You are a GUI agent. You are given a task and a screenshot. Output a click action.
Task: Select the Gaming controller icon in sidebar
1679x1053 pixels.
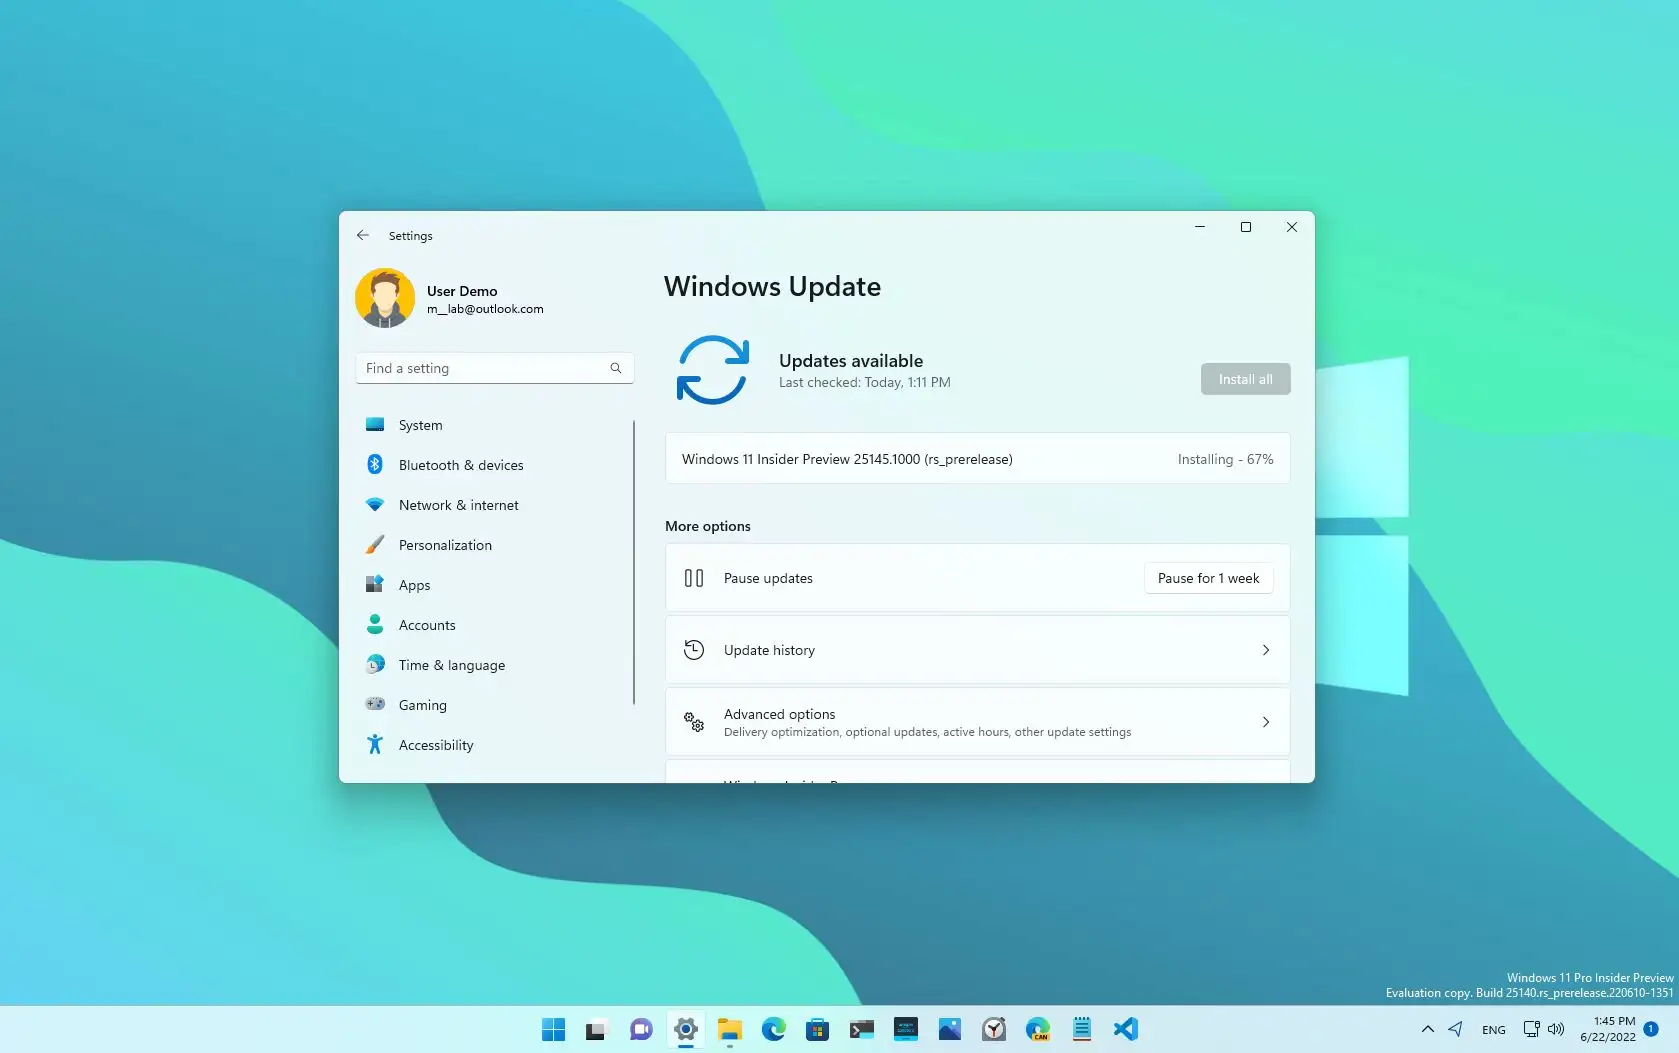pyautogui.click(x=375, y=704)
